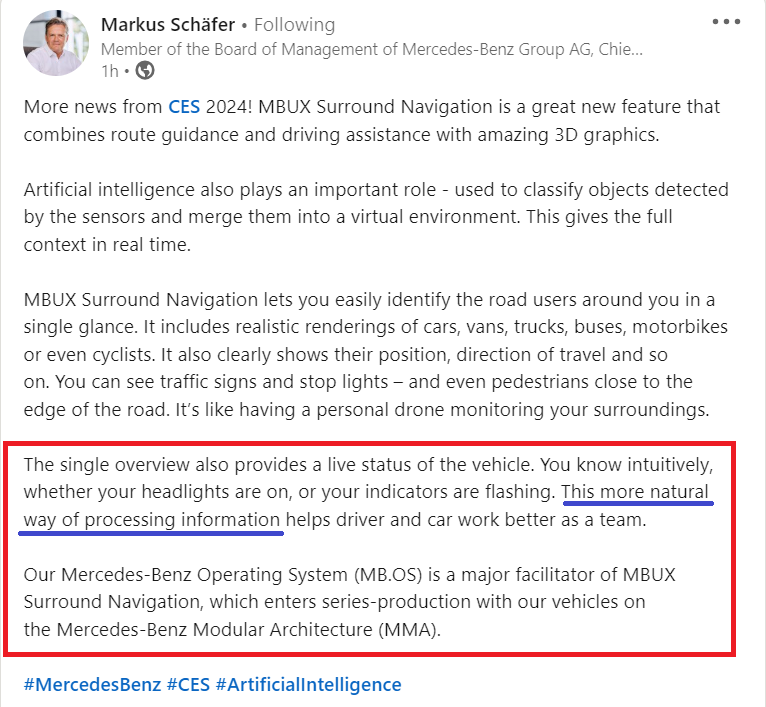Open the Markus Schäfer name link
The image size is (766, 707).
pos(168,24)
